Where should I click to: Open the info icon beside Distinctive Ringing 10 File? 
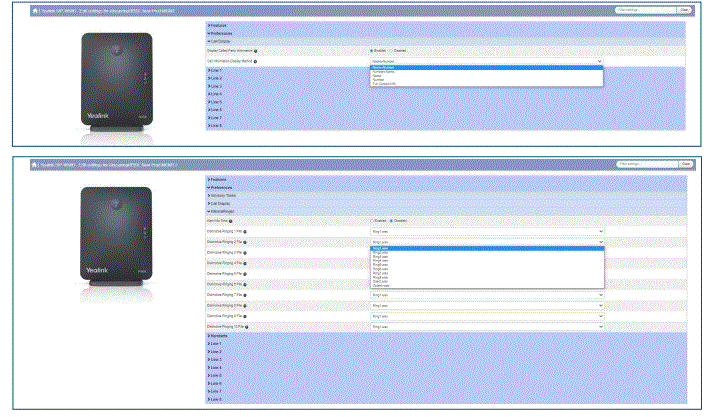point(247,327)
